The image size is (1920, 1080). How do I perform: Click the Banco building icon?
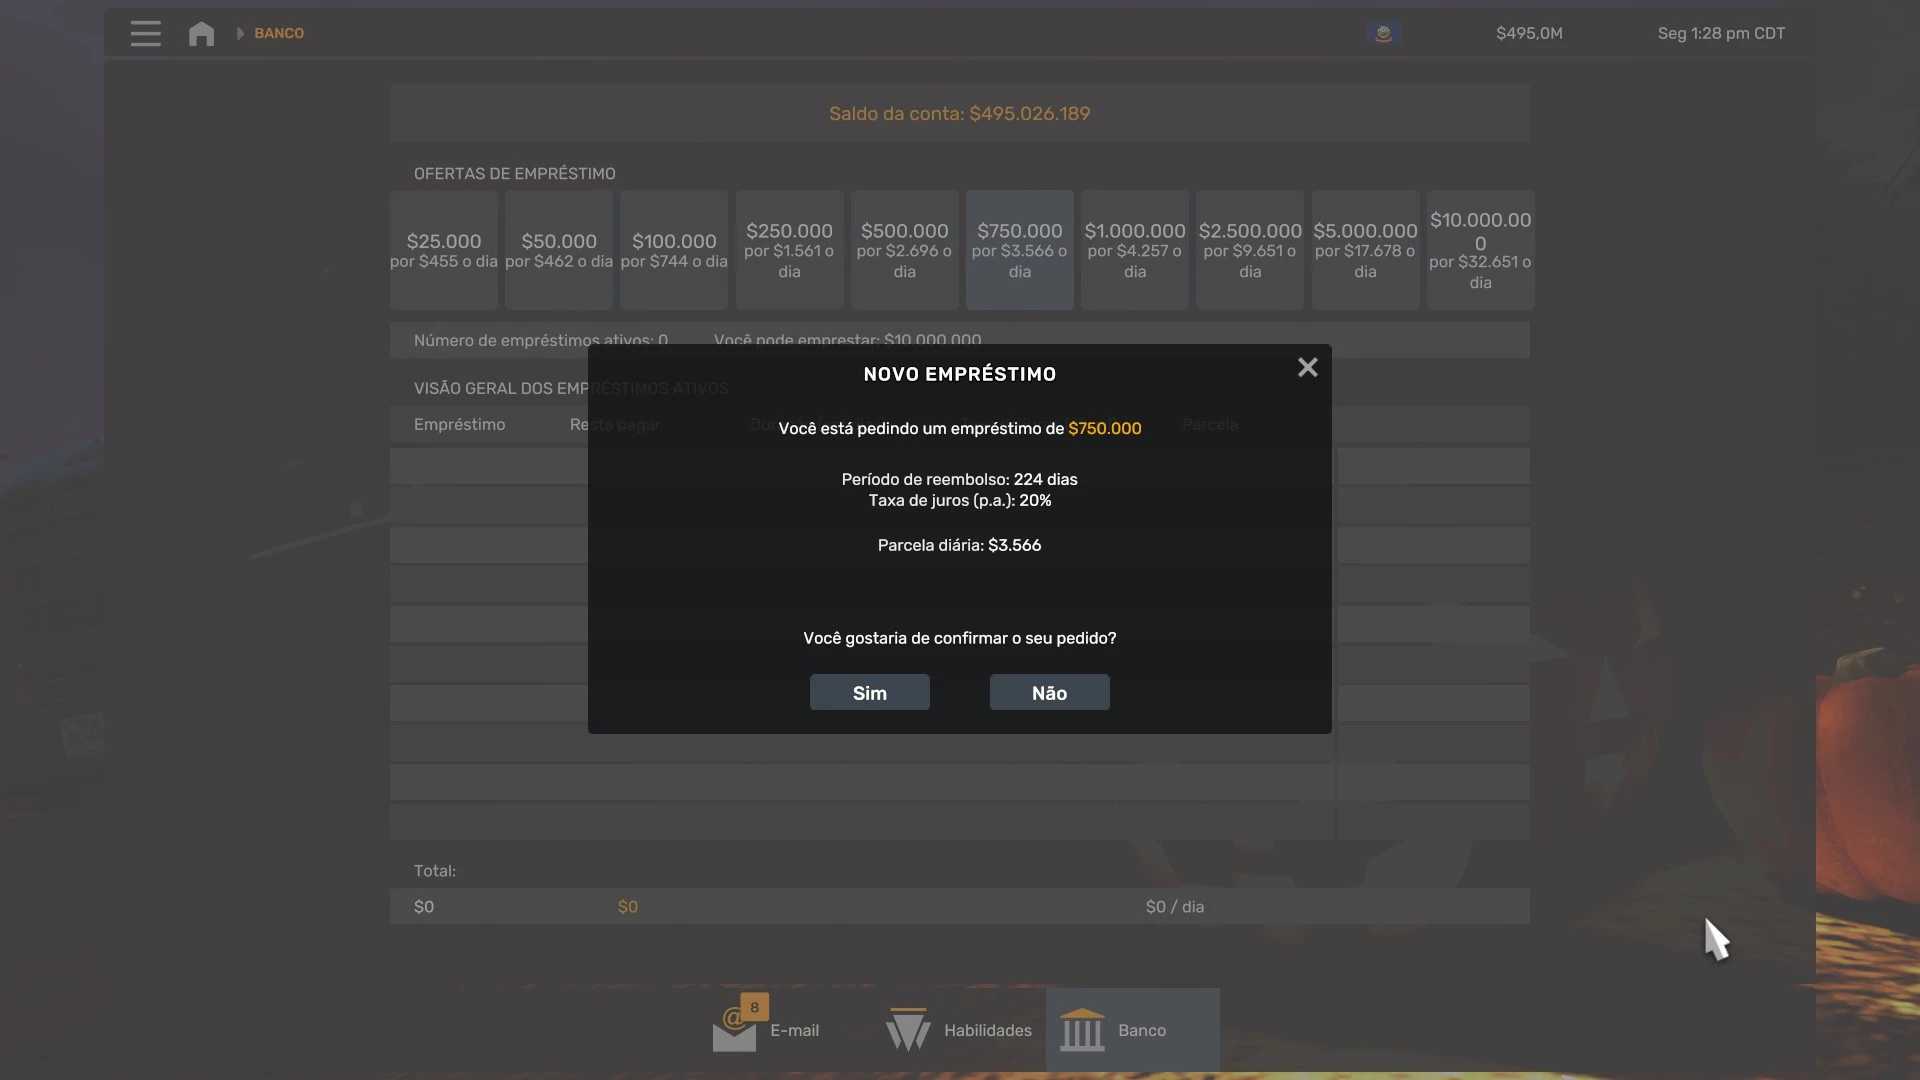coord(1082,1030)
